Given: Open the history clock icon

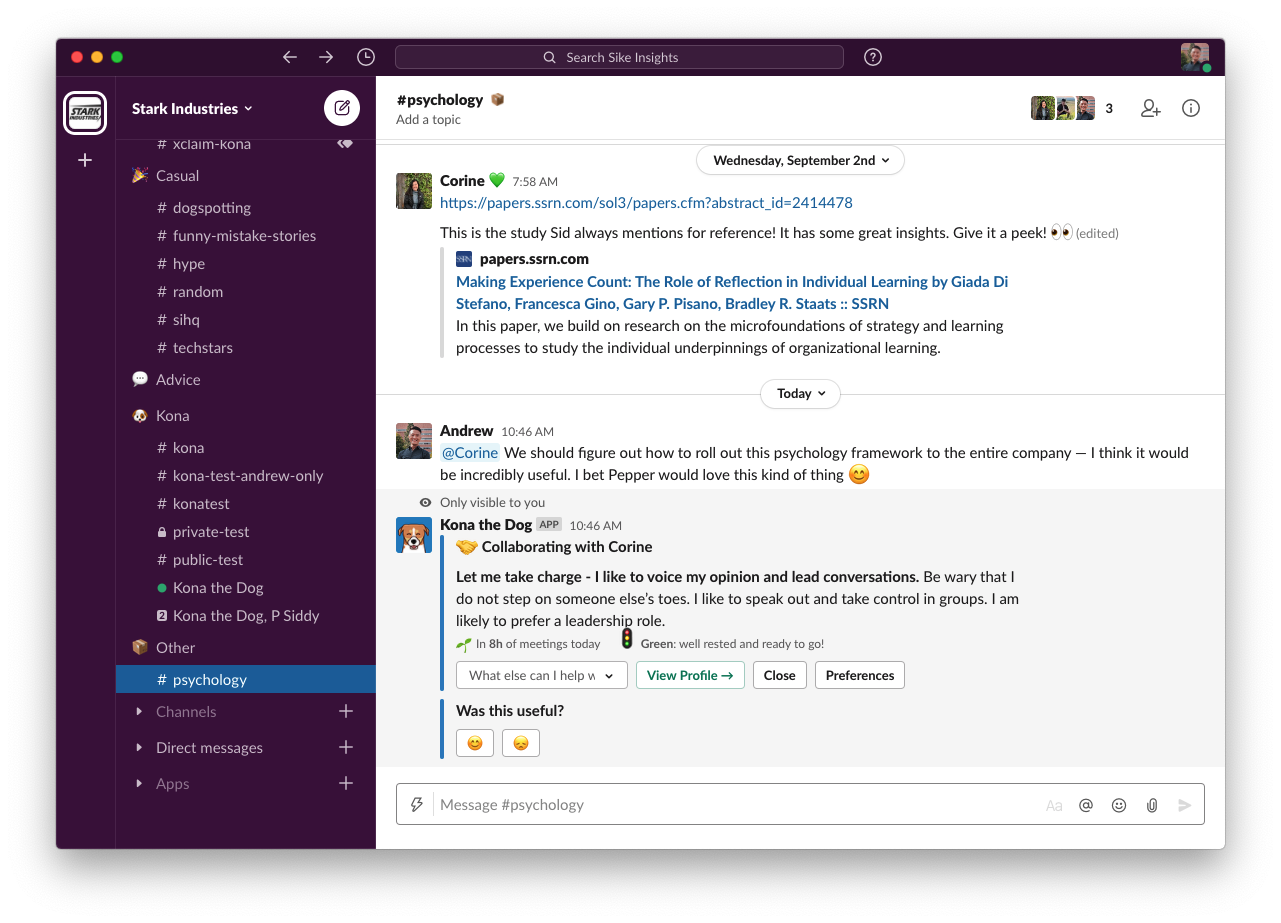Looking at the screenshot, I should click(366, 57).
